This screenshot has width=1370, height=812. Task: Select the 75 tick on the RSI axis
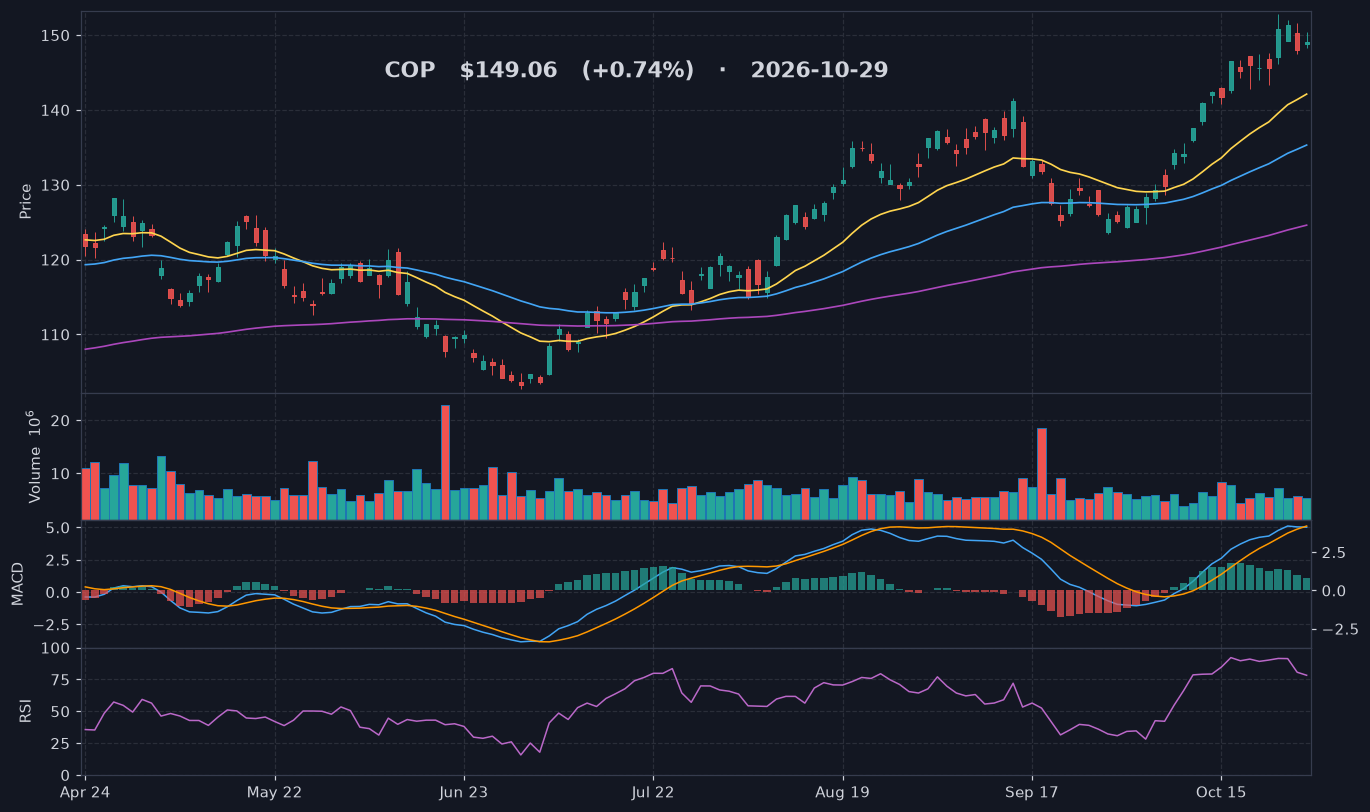pos(61,680)
